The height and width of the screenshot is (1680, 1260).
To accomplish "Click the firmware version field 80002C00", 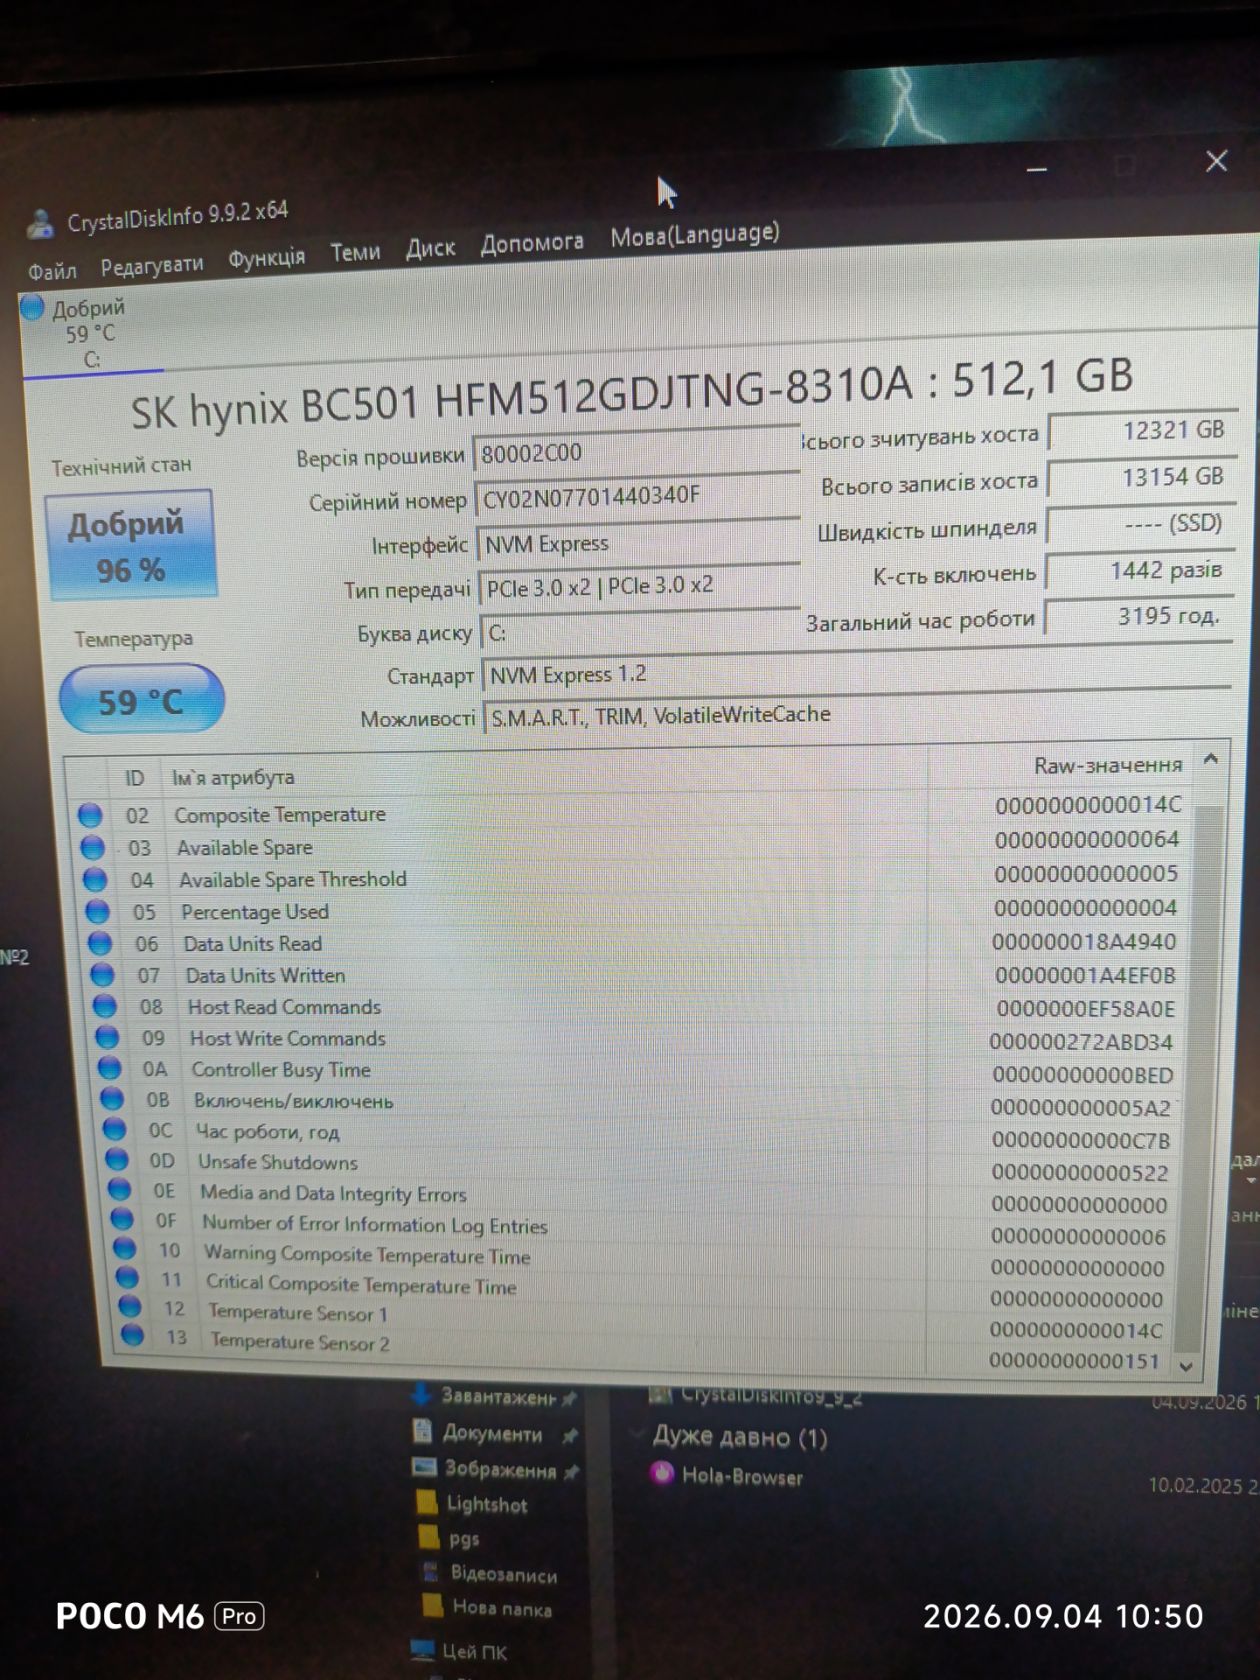I will click(x=636, y=452).
